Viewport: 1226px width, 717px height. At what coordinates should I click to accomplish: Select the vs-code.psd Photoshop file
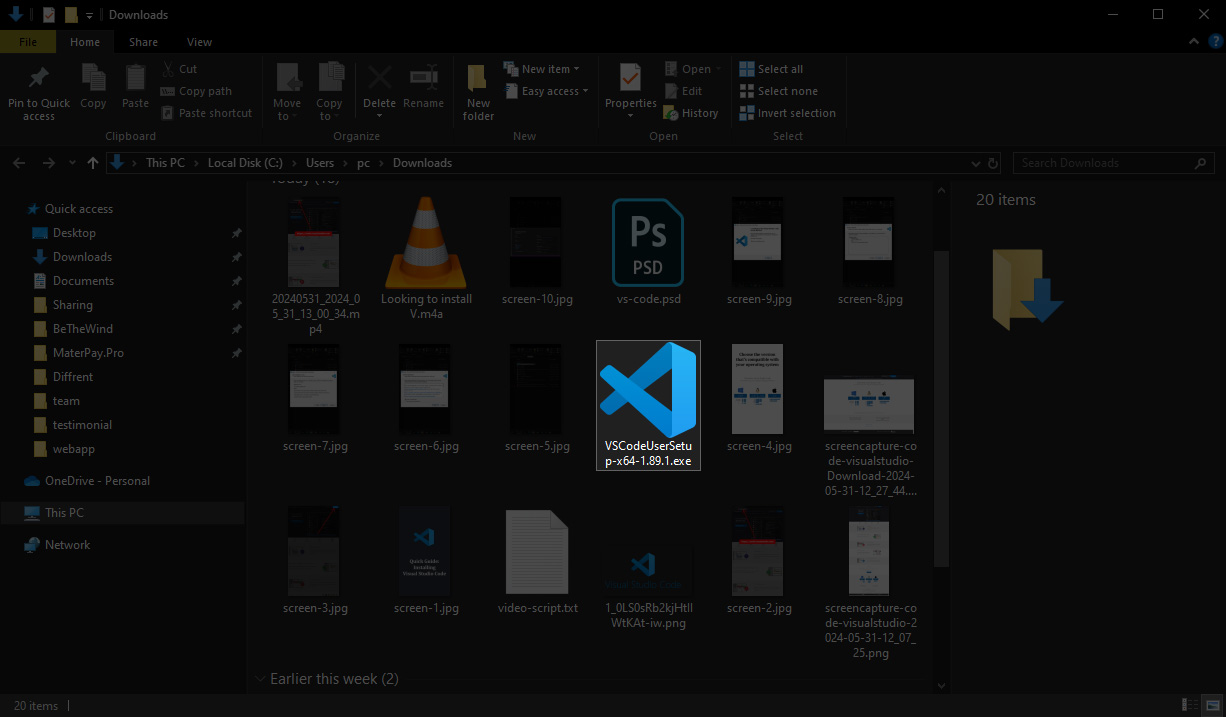pos(648,251)
